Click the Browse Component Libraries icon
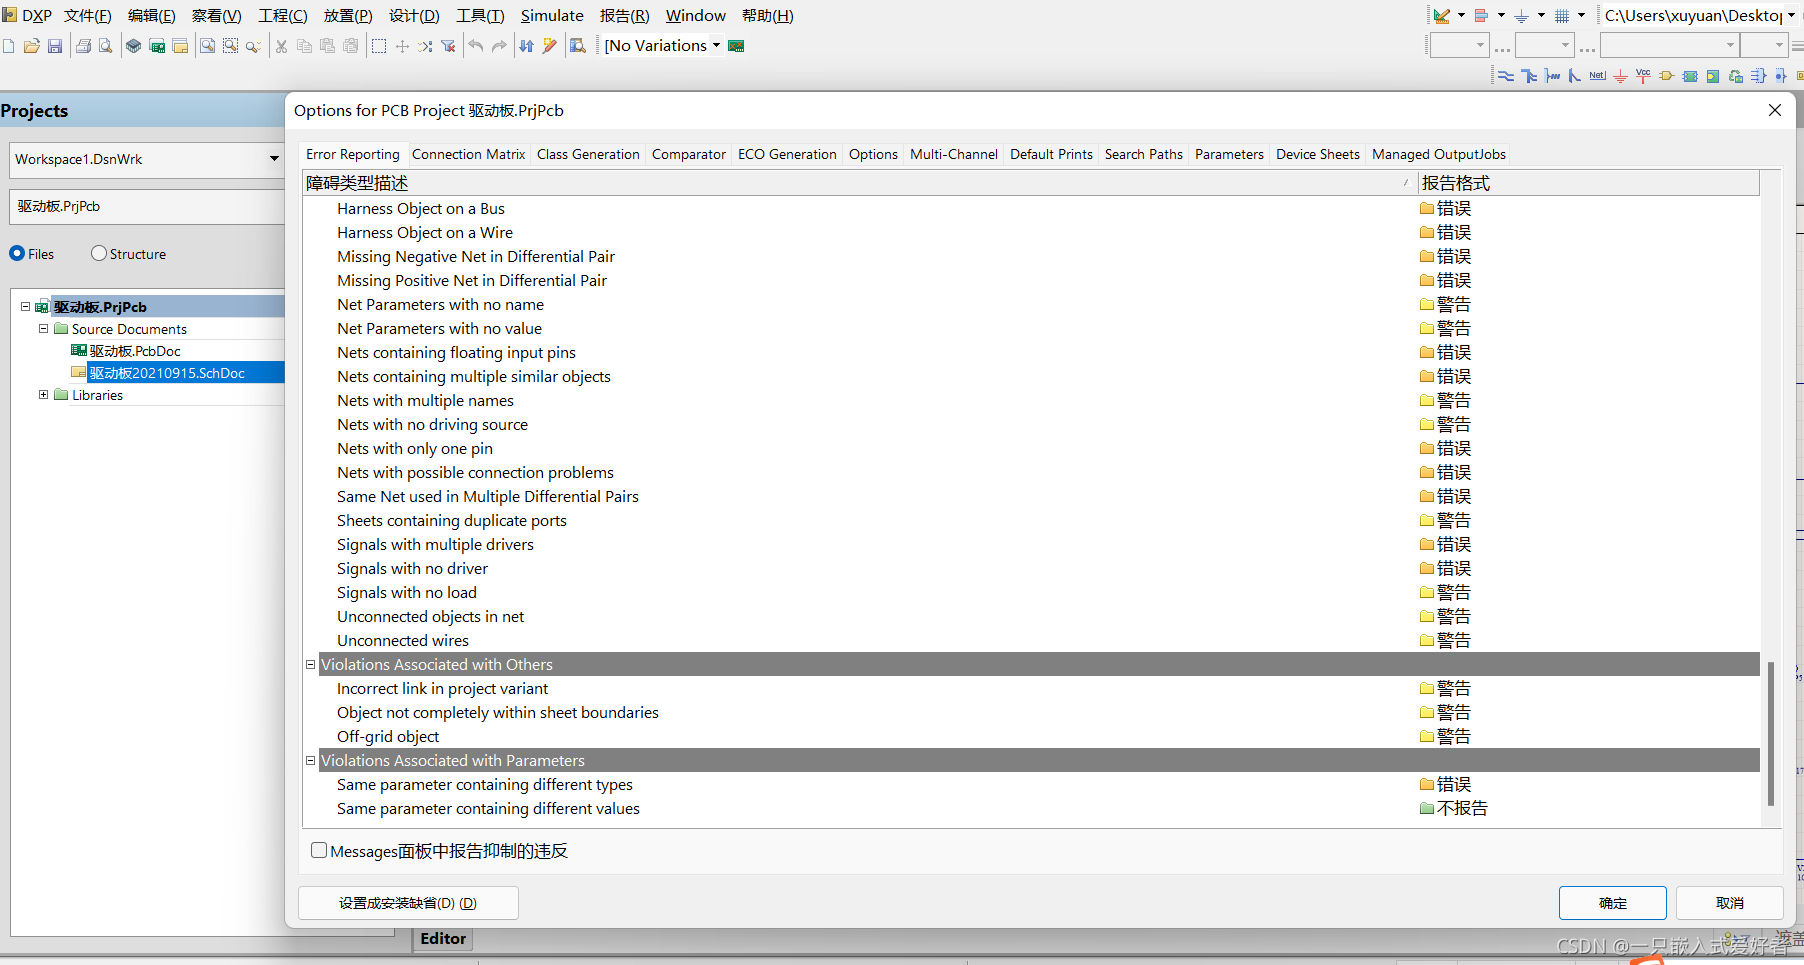Viewport: 1804px width, 965px height. [578, 46]
